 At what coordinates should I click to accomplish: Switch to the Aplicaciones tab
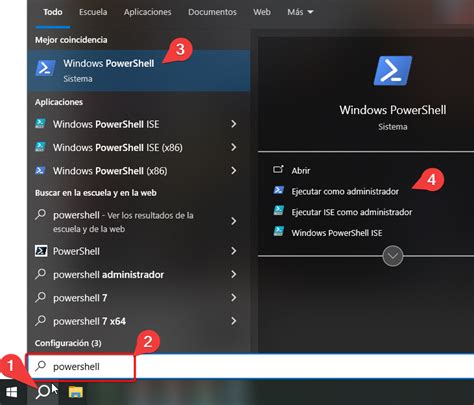coord(147,12)
